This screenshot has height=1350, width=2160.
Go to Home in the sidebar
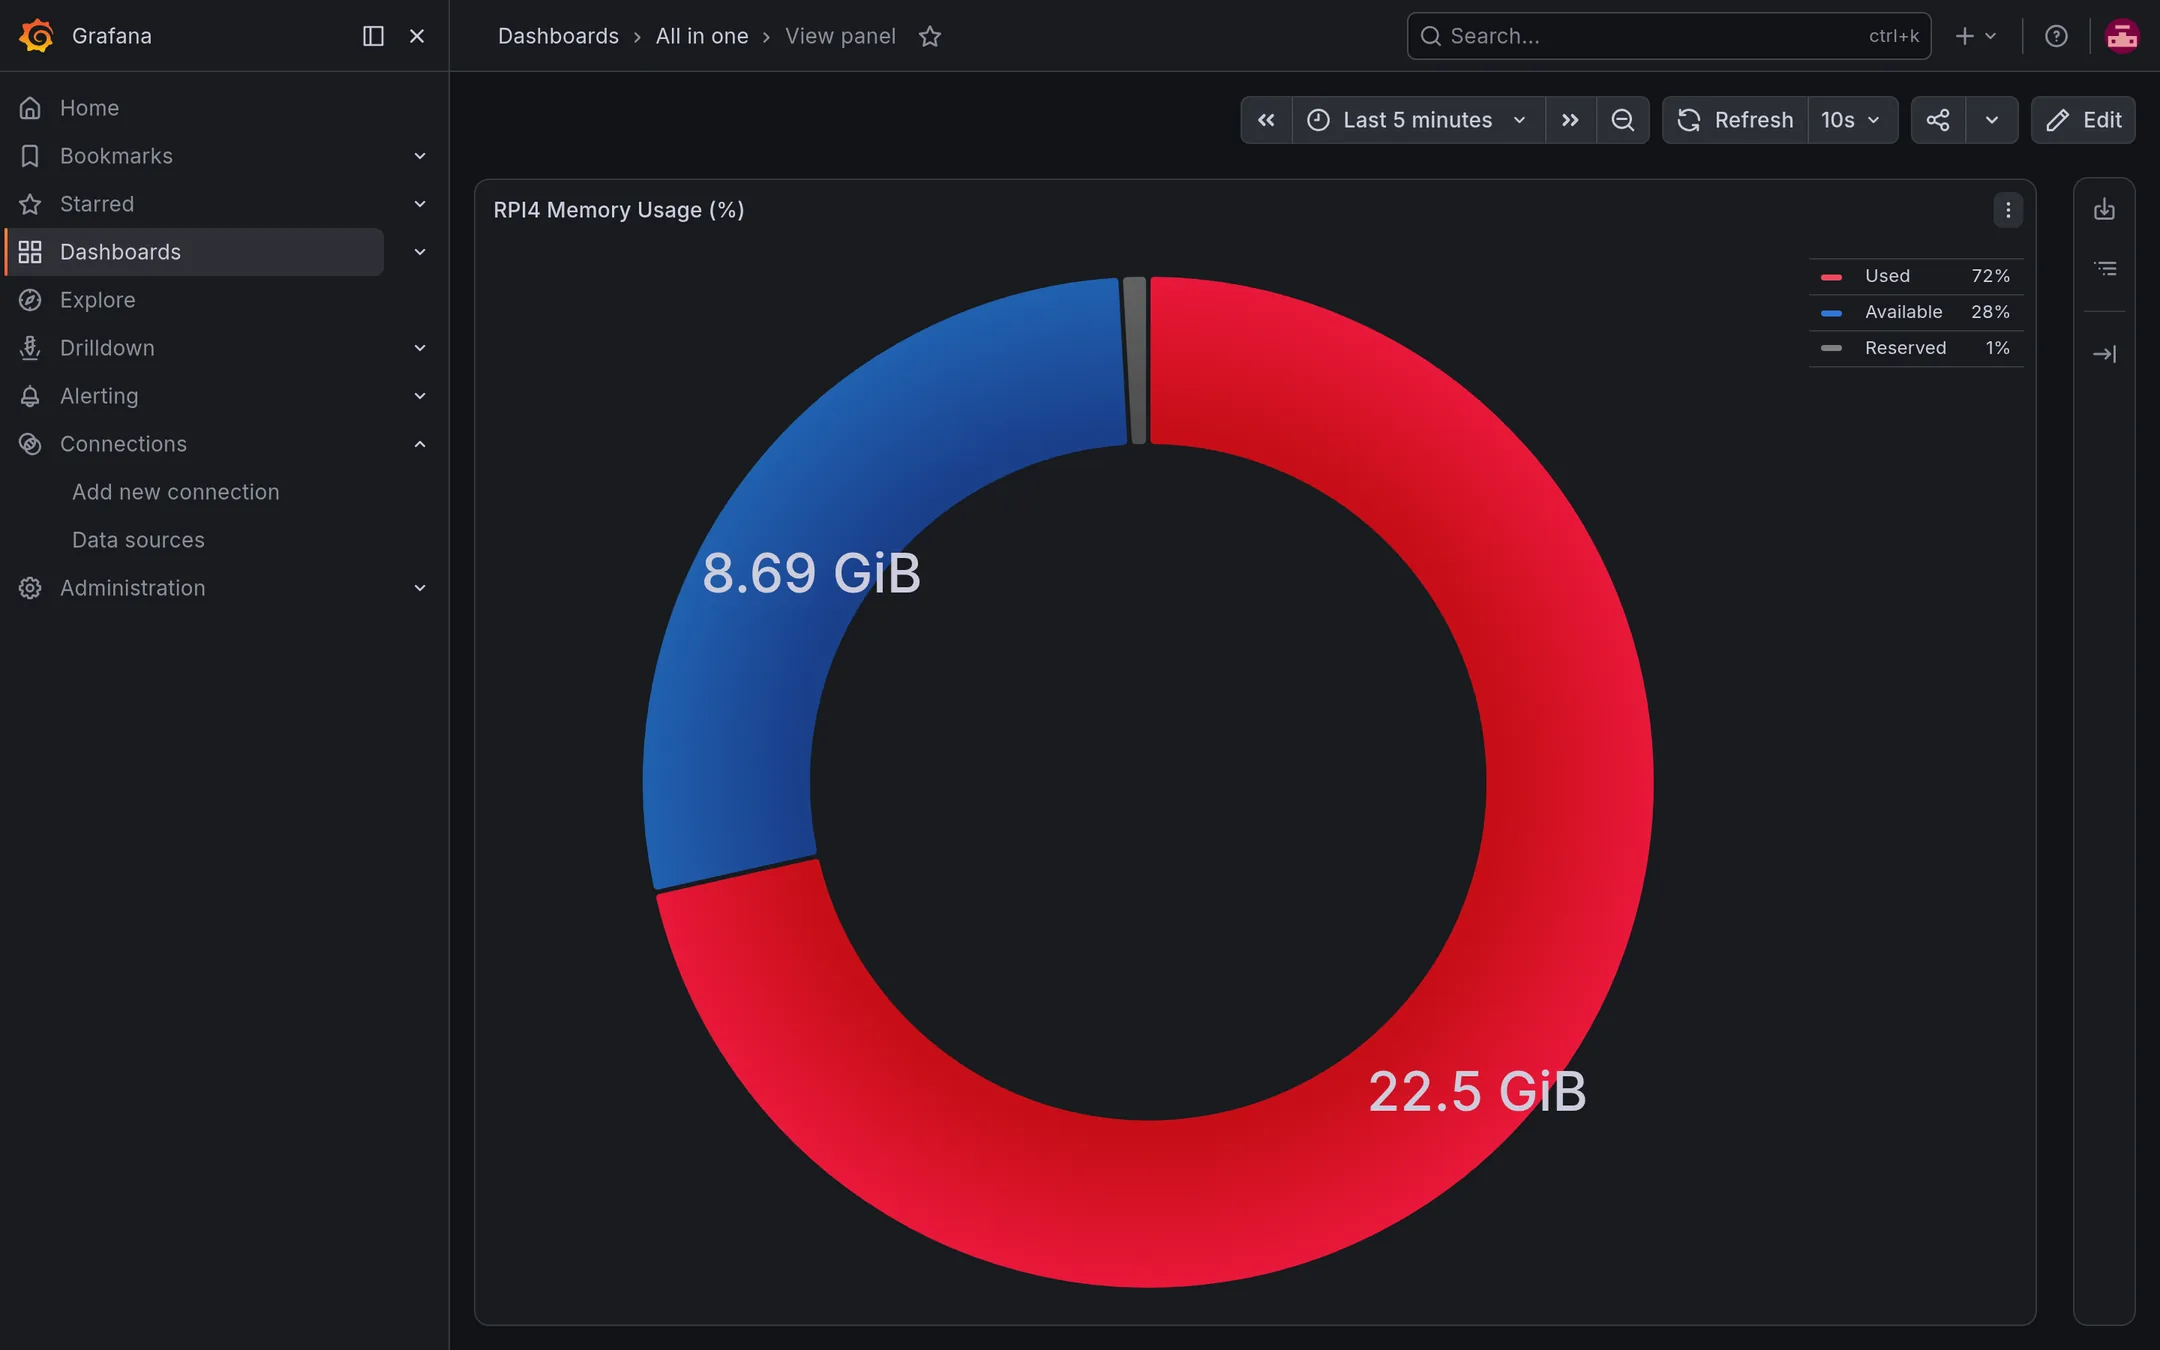click(89, 108)
